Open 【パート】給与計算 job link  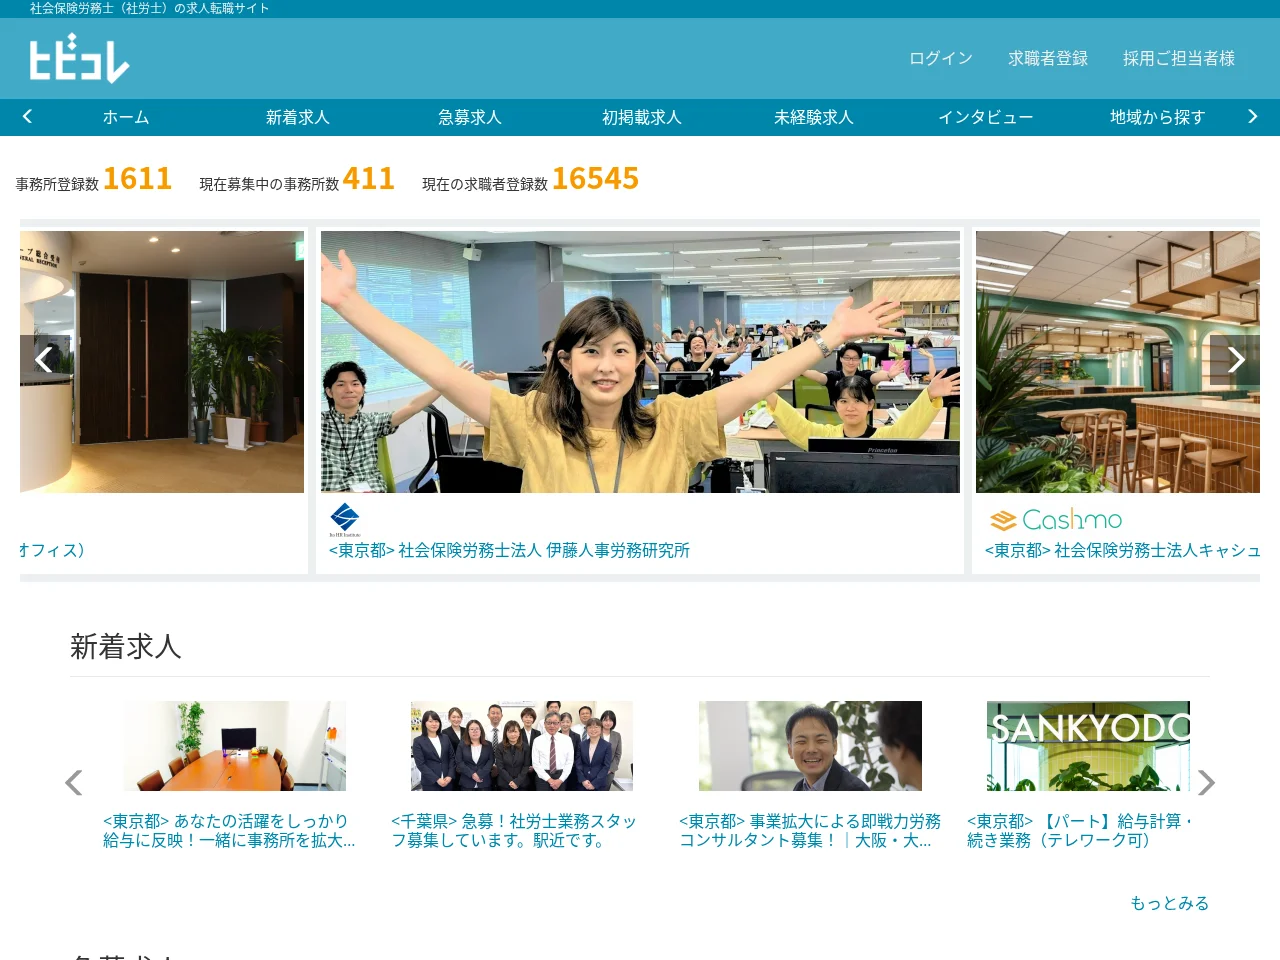1080,830
